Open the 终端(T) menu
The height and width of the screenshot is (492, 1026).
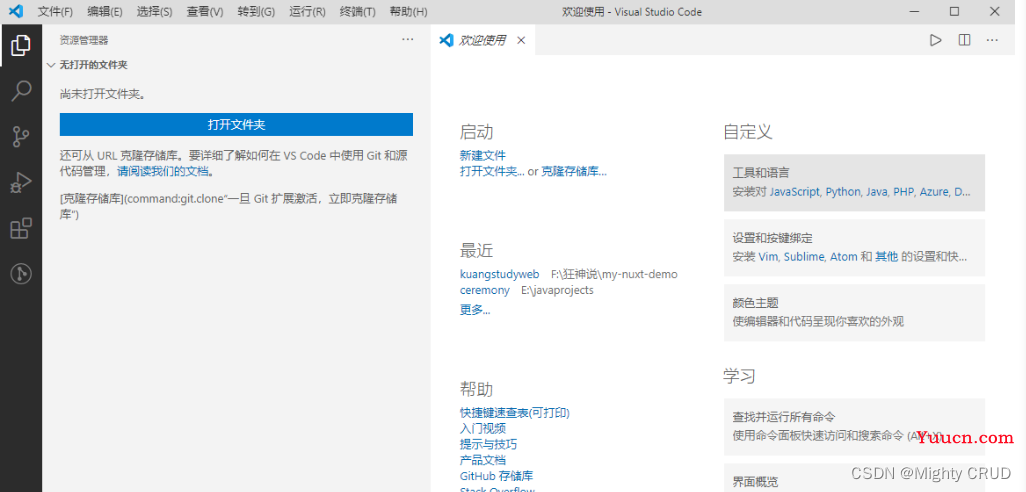pos(358,12)
